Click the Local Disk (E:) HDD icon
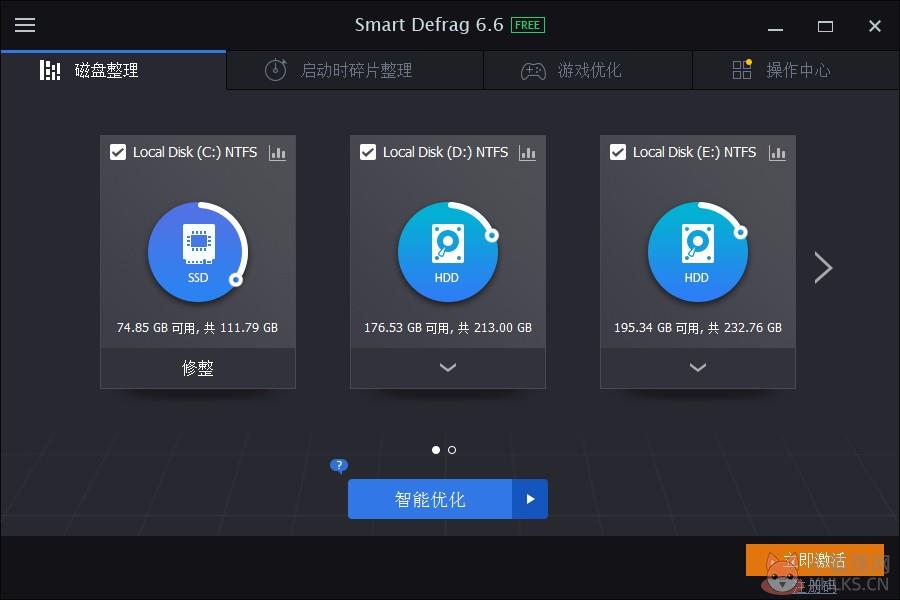The image size is (900, 600). (698, 251)
